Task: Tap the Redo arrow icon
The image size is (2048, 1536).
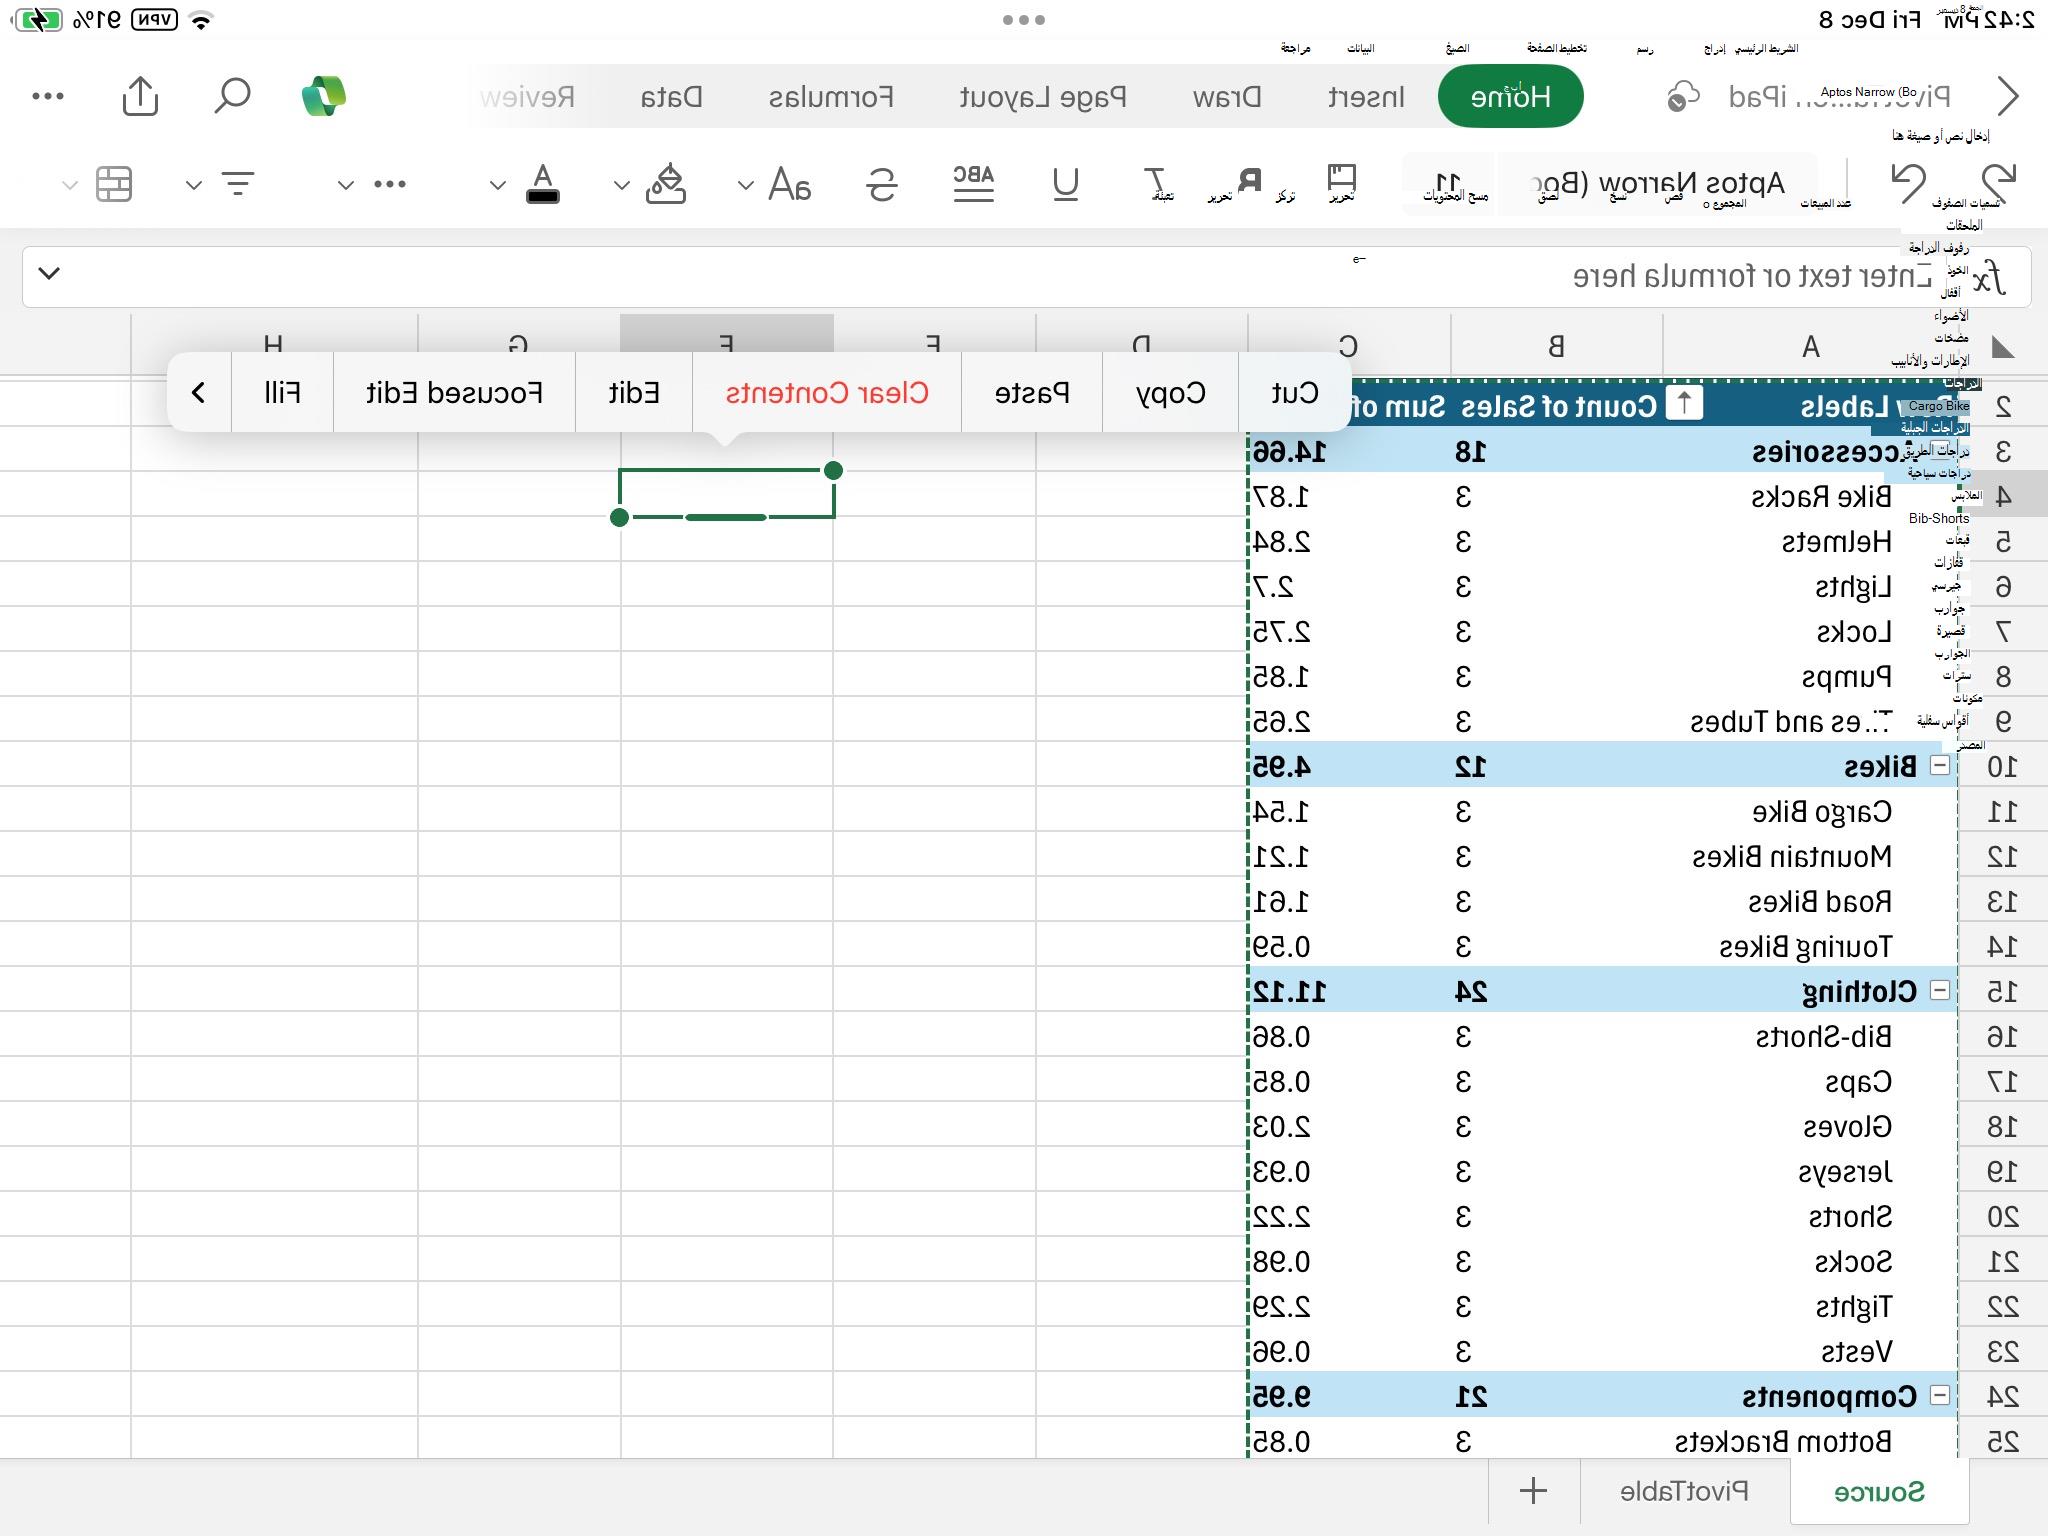Action: point(1909,183)
